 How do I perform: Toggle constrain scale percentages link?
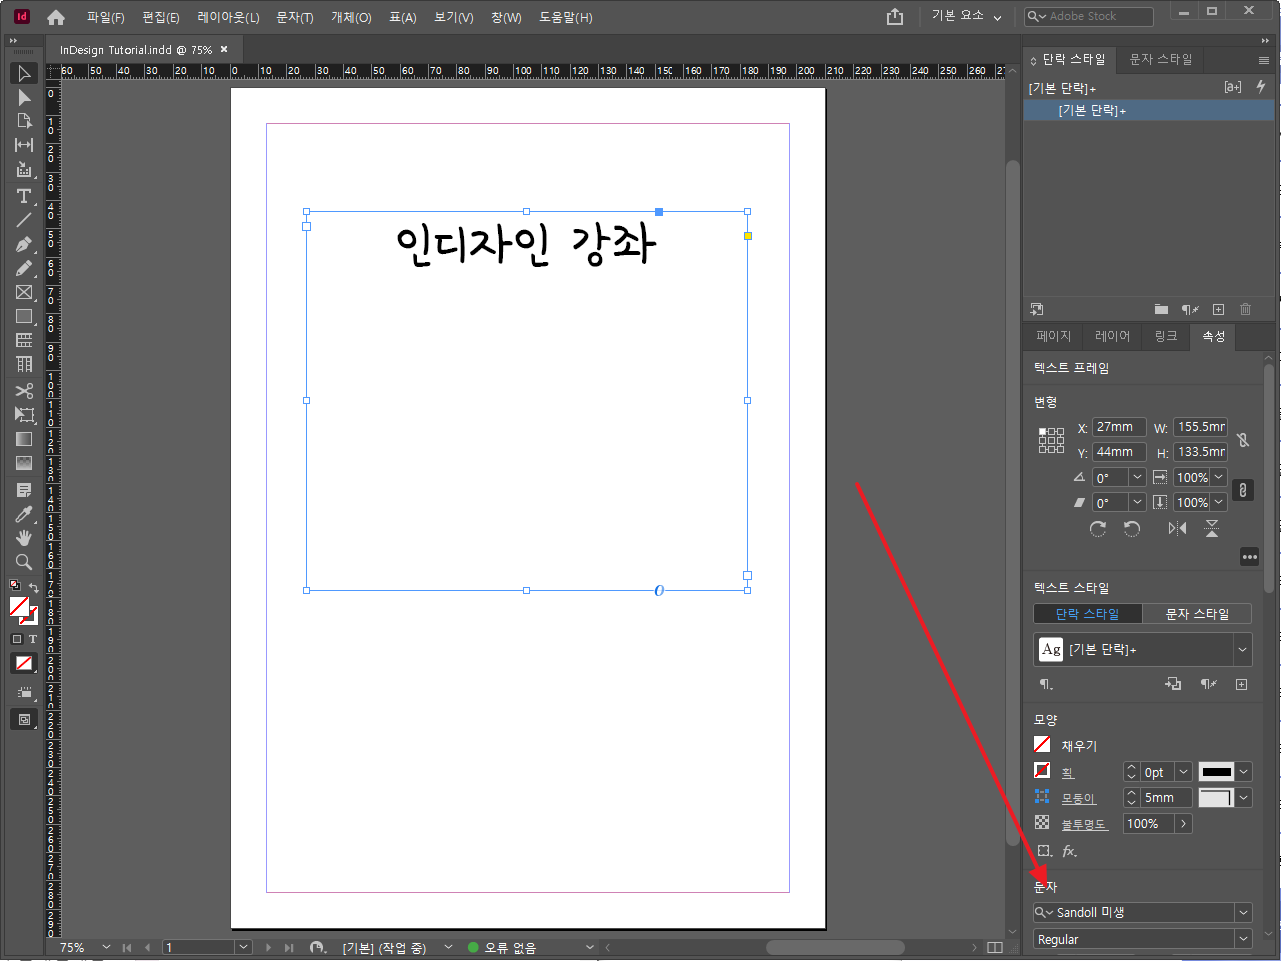click(x=1242, y=490)
